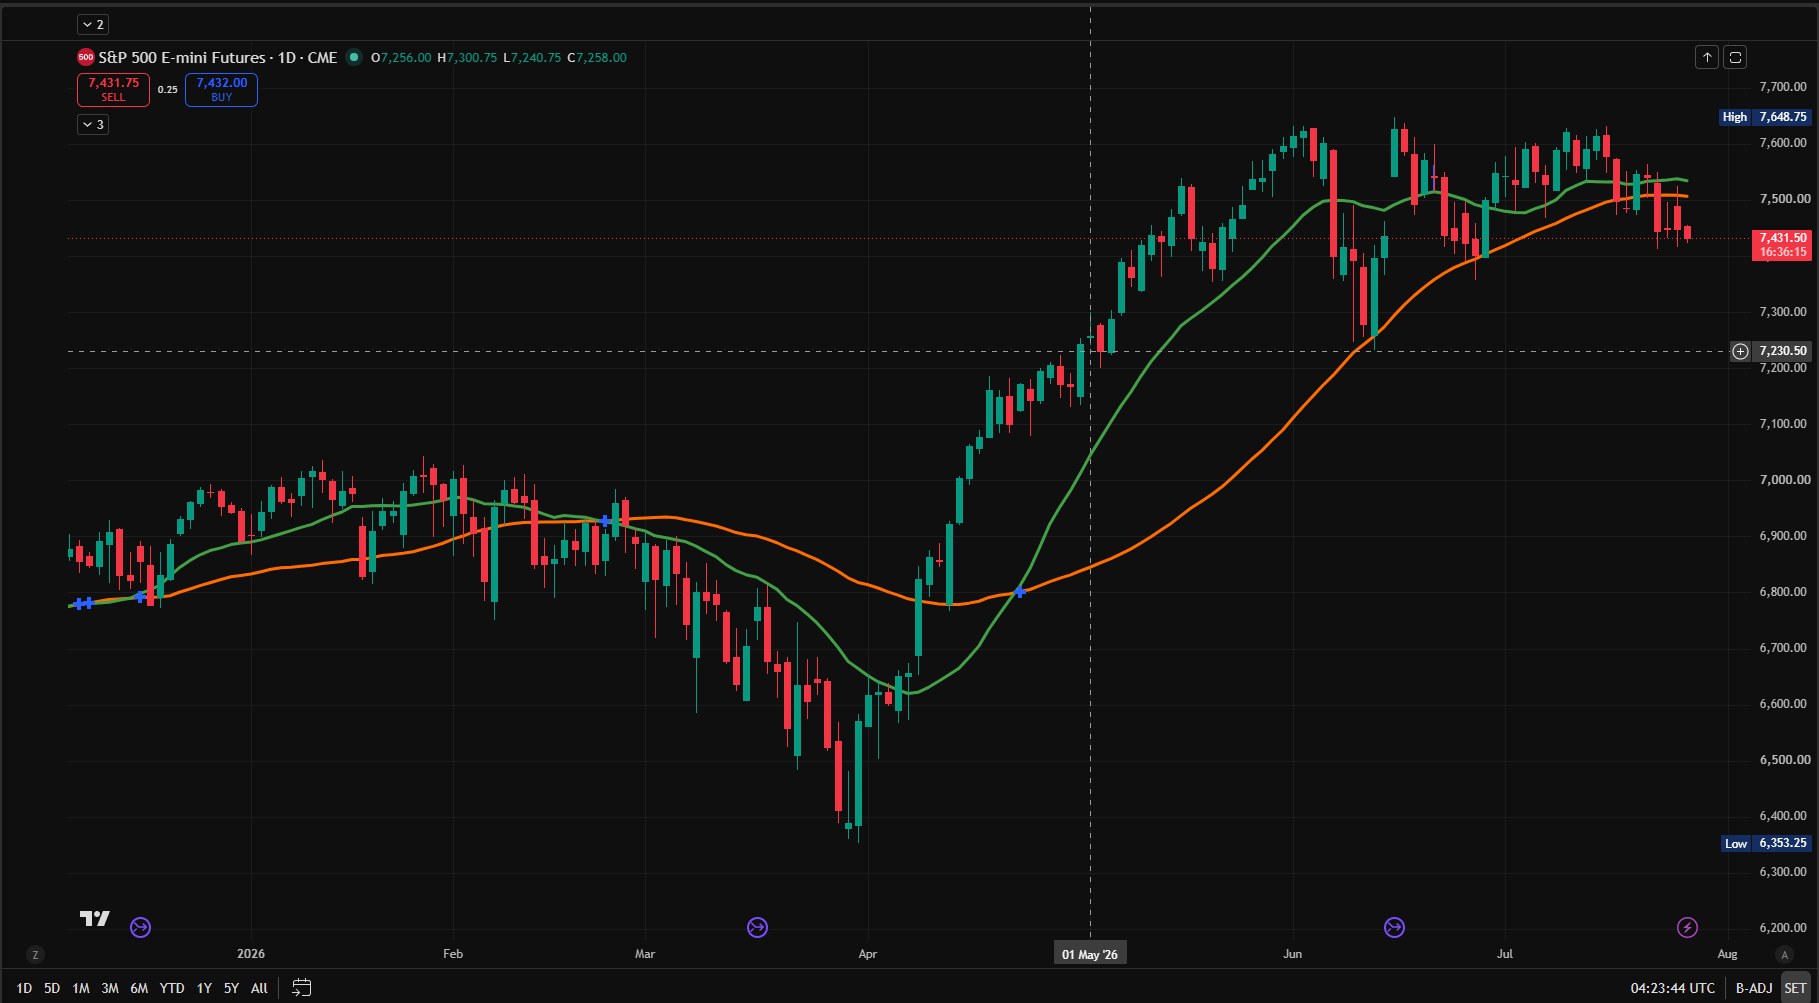
Task: Click the 0.25 spread value
Action: (x=168, y=90)
